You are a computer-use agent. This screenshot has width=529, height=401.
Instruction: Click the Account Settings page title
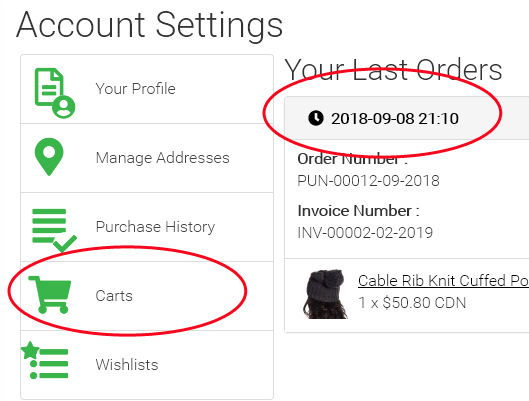(149, 25)
